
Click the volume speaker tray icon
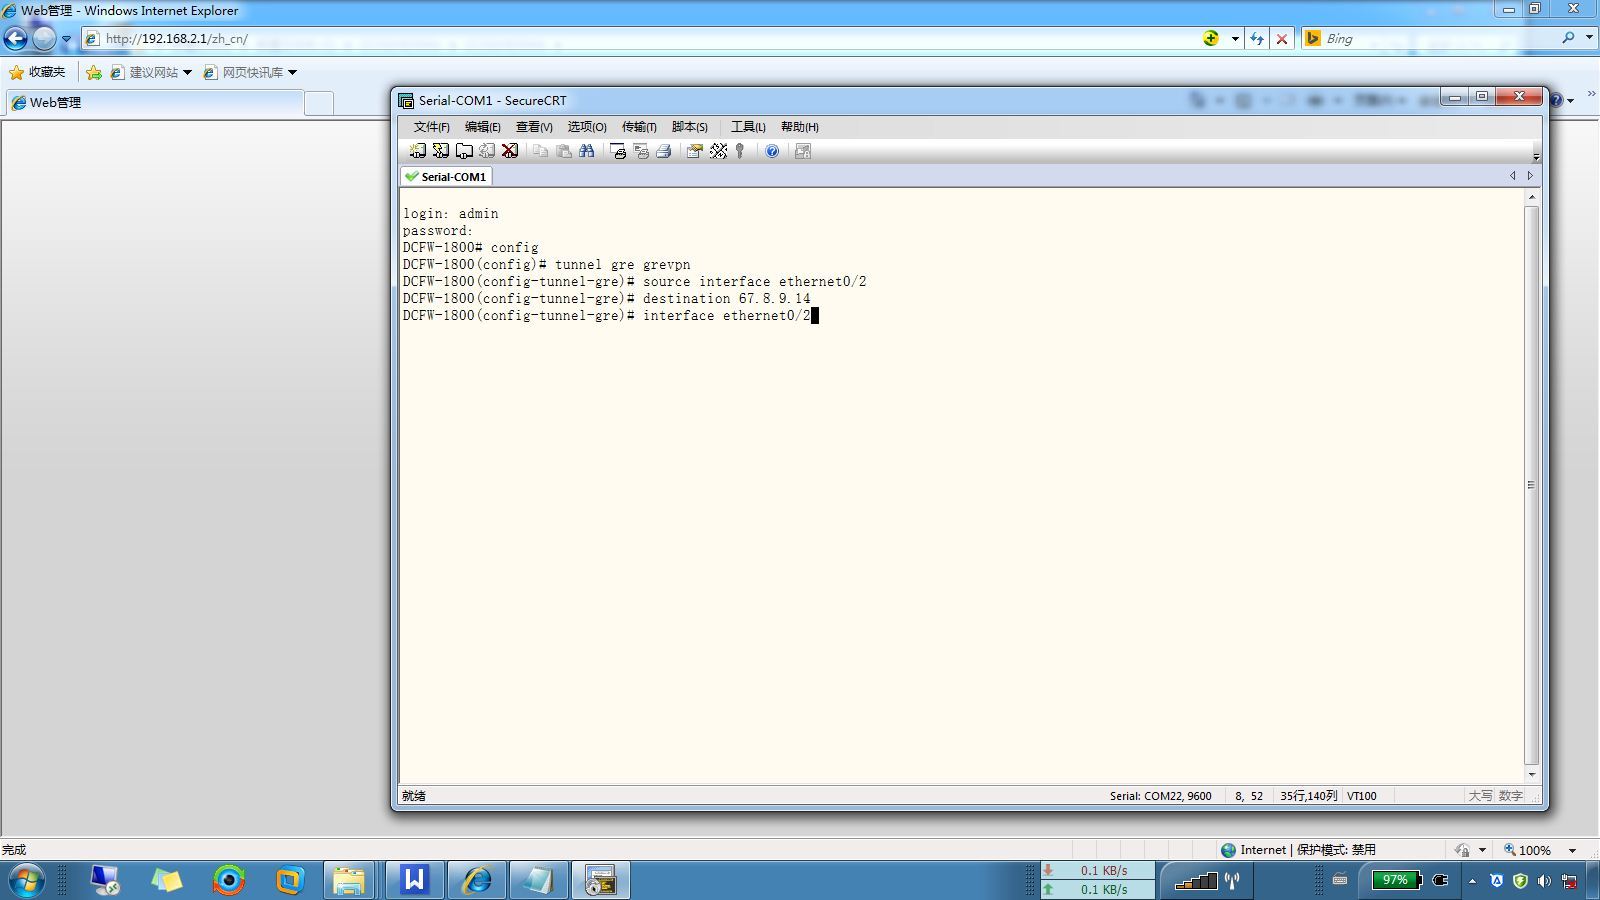(1545, 881)
